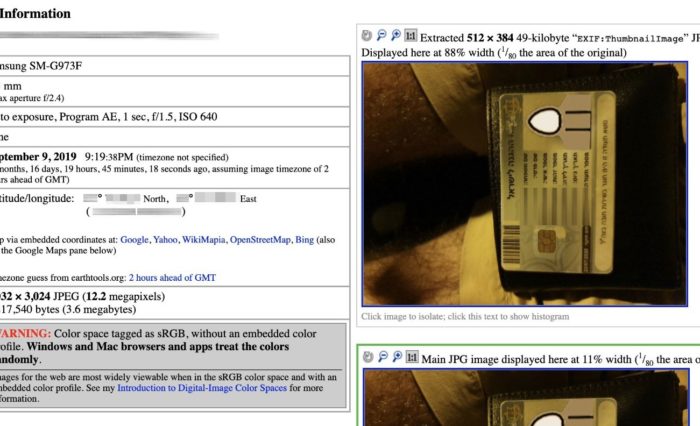Click the Samsung SM-G973F camera model cell

pyautogui.click(x=175, y=66)
